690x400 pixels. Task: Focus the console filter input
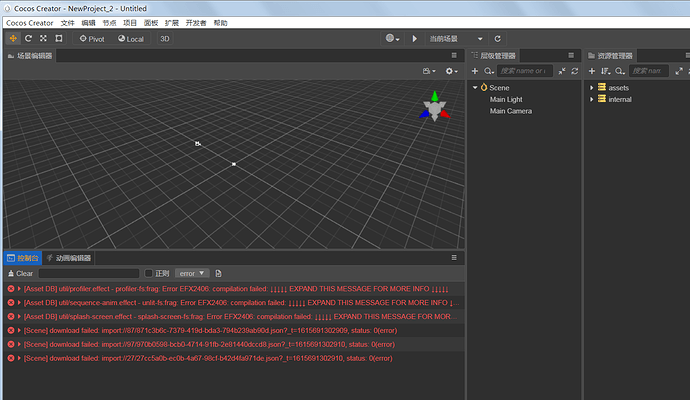tap(89, 273)
